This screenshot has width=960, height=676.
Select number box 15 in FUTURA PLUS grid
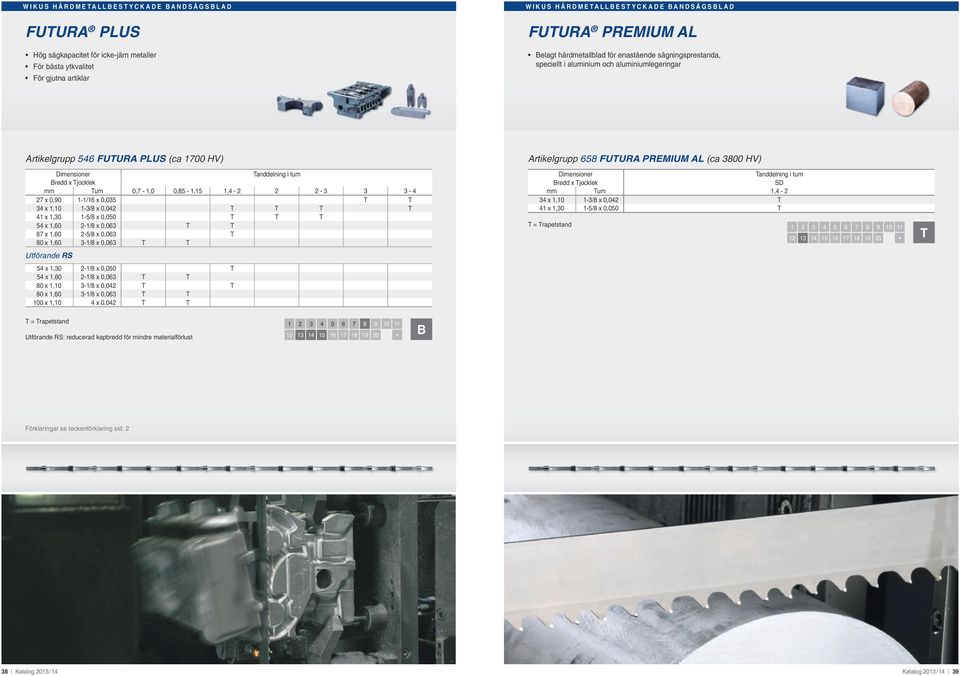321,335
